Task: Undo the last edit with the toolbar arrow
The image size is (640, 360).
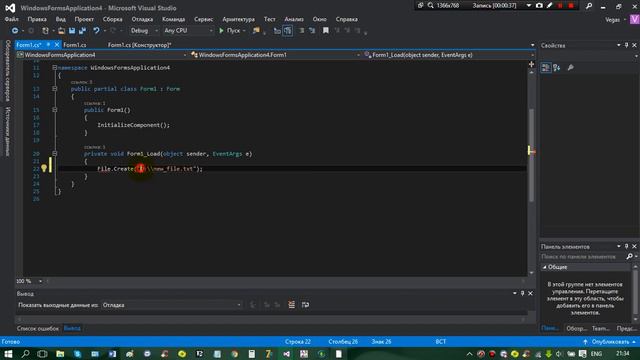Action: pos(96,31)
